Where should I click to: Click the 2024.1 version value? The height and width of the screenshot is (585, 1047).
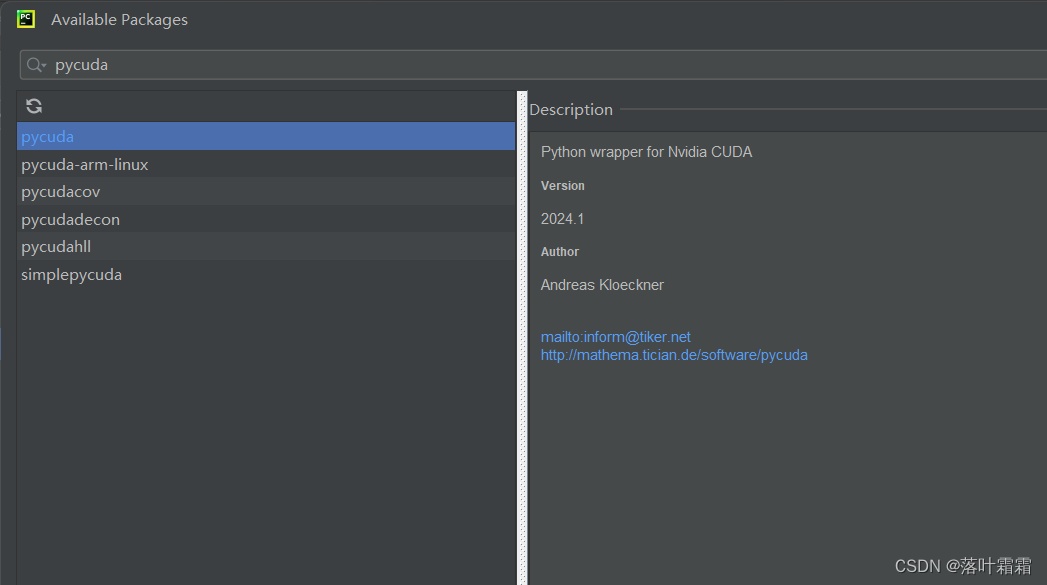(562, 219)
